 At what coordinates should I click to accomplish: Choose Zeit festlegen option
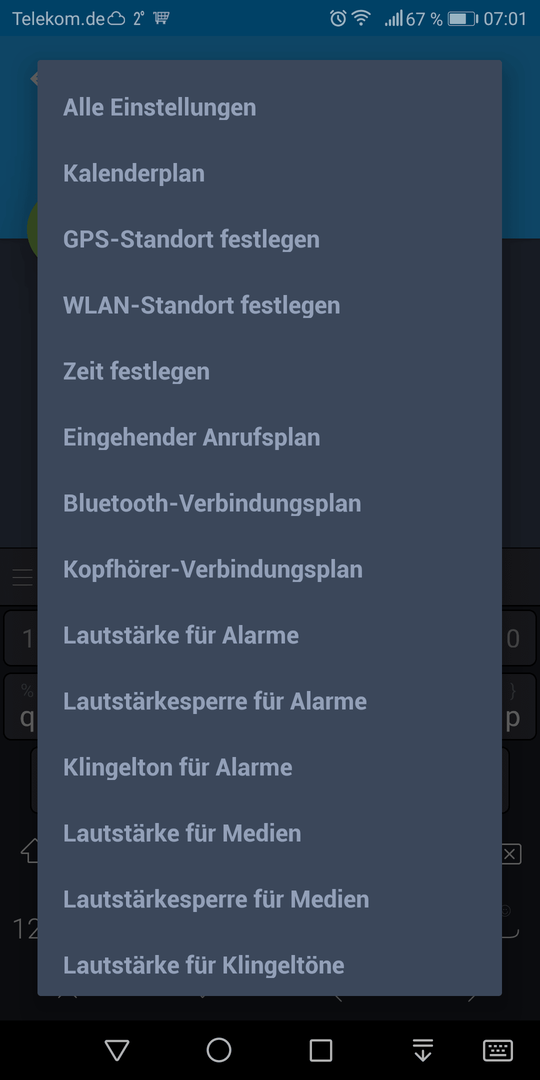(269, 372)
